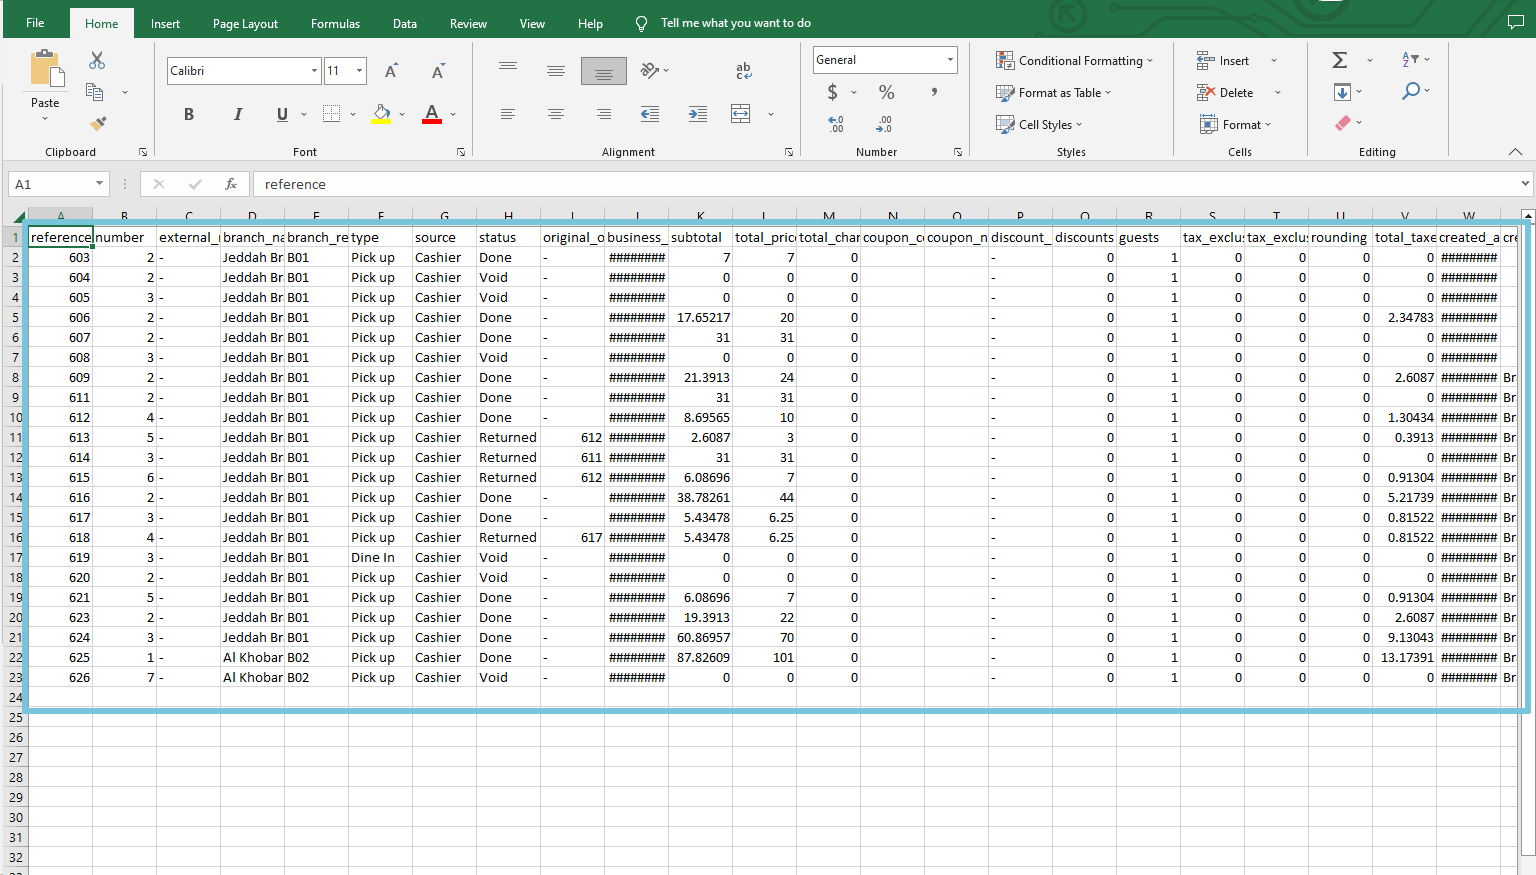Click the AutoSum icon
The image size is (1536, 875).
pyautogui.click(x=1339, y=59)
